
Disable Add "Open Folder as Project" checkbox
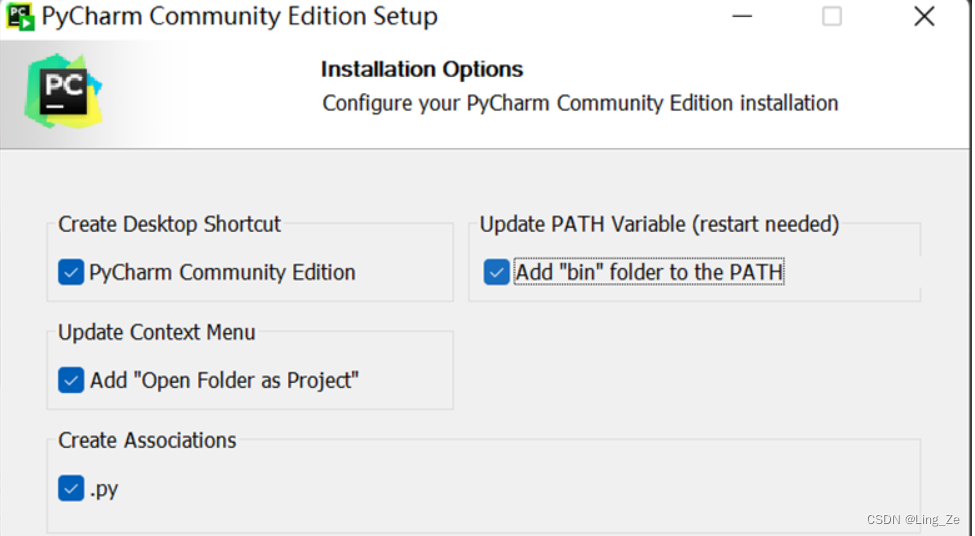tap(71, 381)
